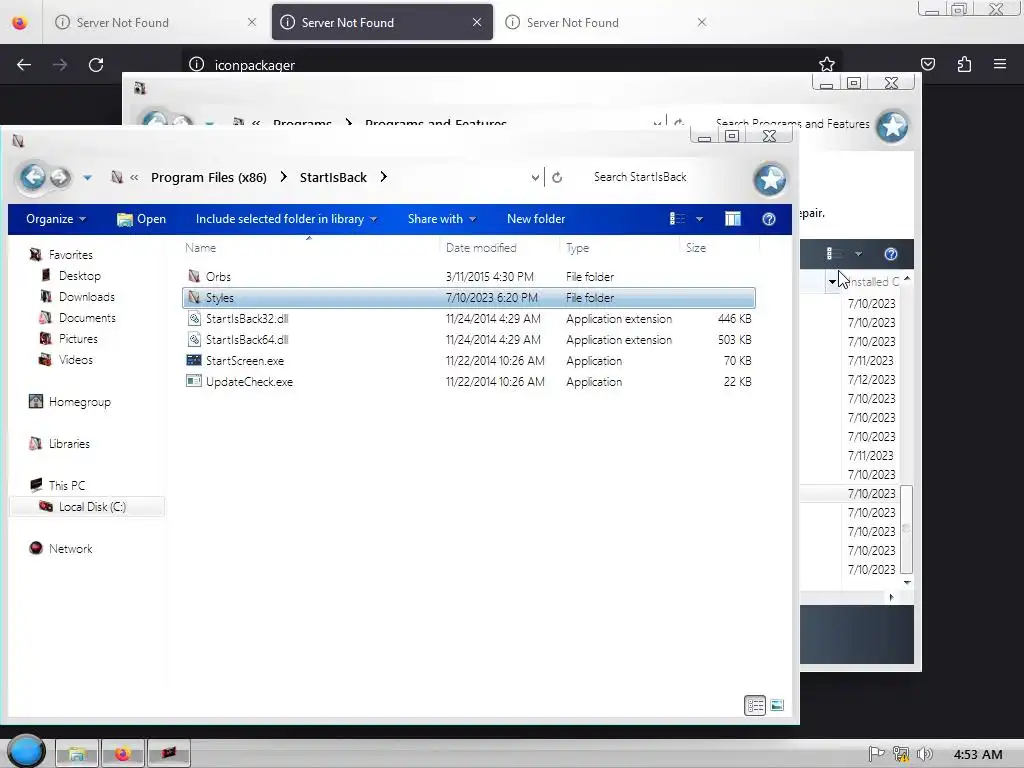The height and width of the screenshot is (768, 1024).
Task: Open Firefox extensions icon
Action: [965, 64]
